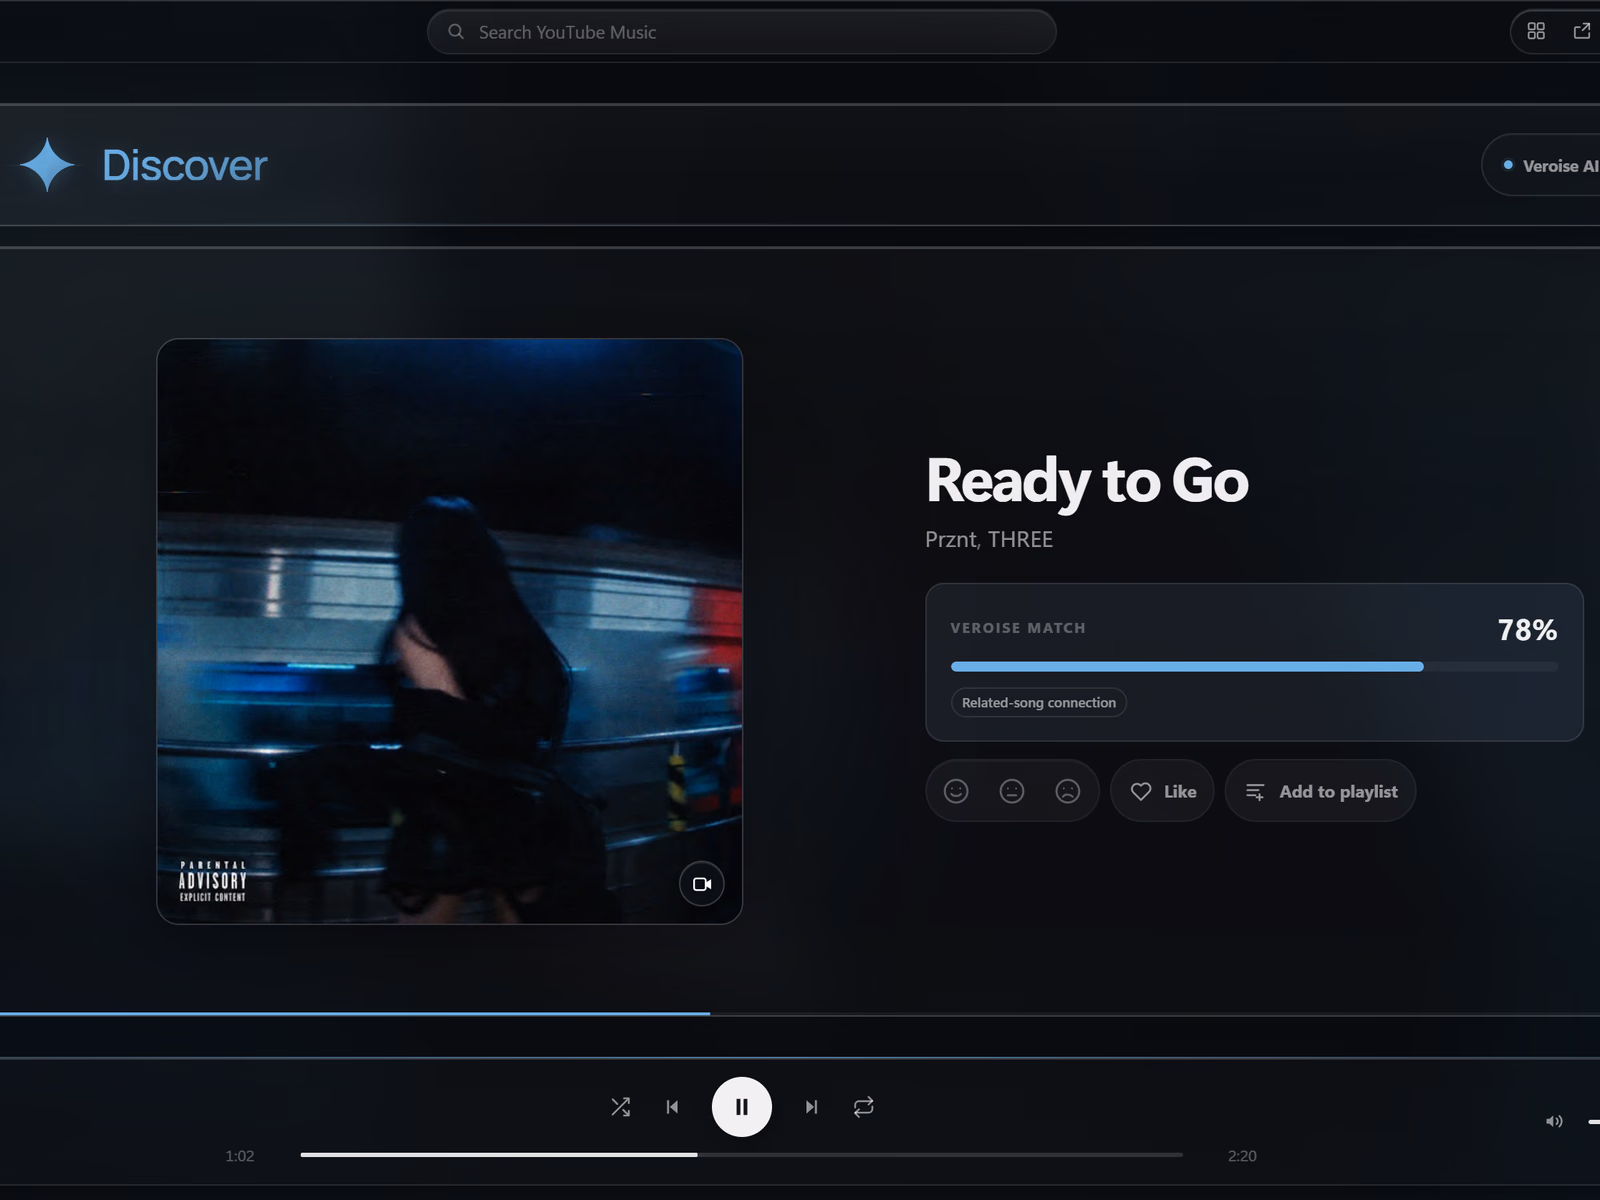Skip to the next track
The image size is (1600, 1200).
[x=811, y=1107]
